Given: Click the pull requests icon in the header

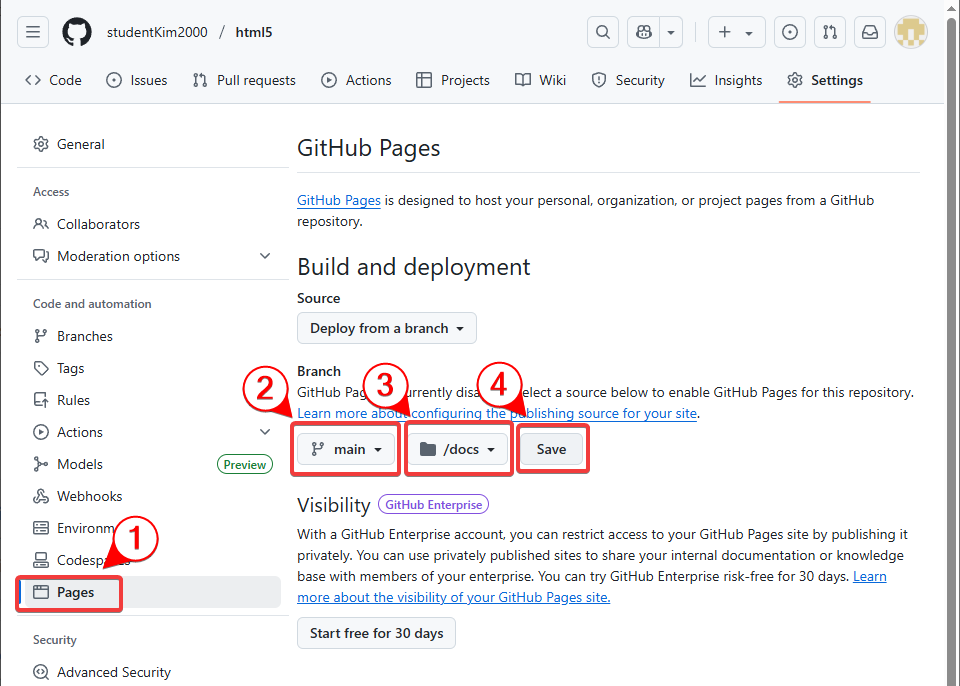Looking at the screenshot, I should (829, 32).
